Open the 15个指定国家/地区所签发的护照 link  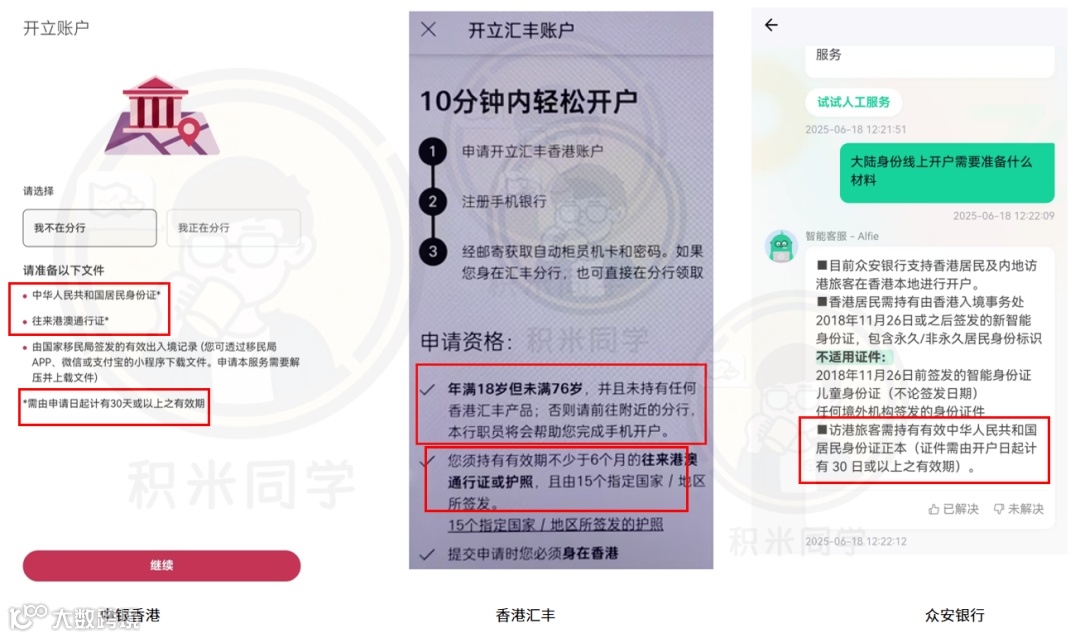(555, 525)
